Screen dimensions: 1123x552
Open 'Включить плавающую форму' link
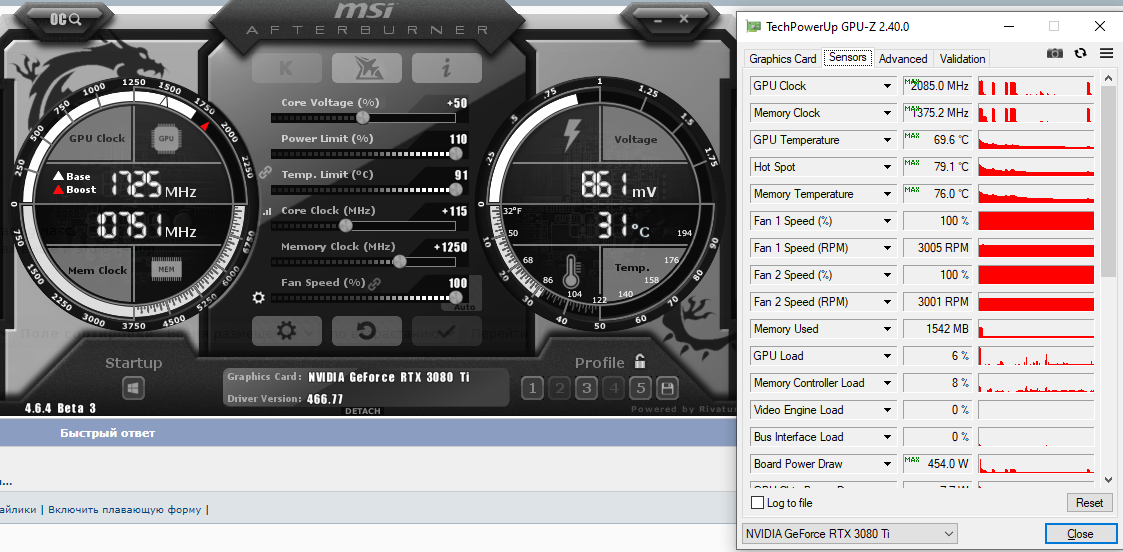tap(125, 510)
